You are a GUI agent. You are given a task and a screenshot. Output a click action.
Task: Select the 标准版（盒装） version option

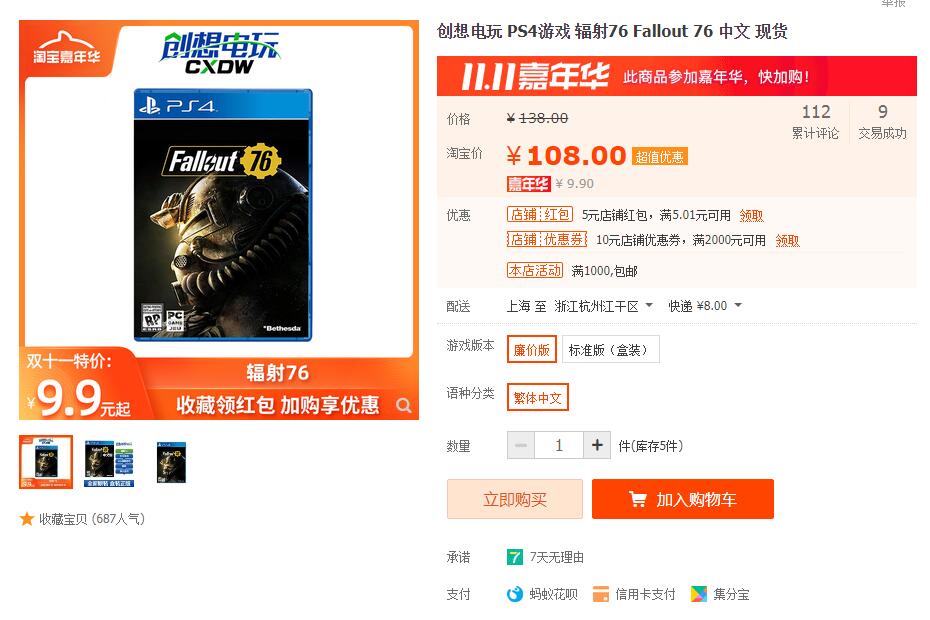click(x=611, y=349)
